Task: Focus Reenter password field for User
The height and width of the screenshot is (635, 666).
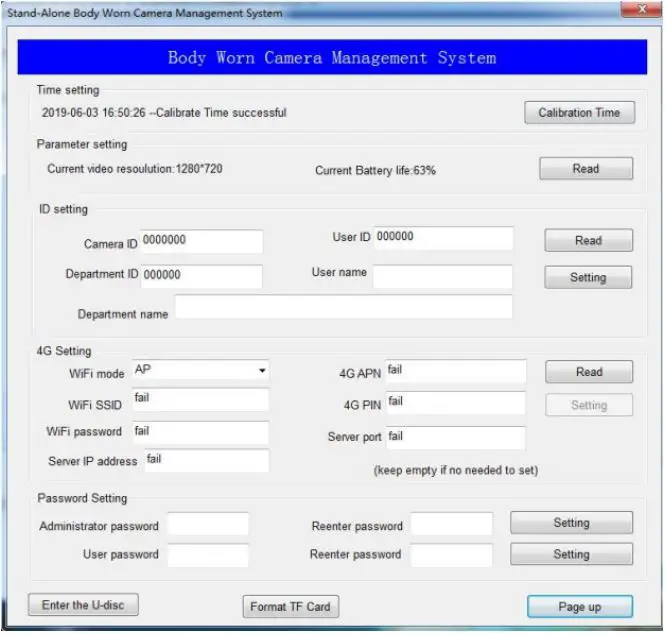Action: pos(452,555)
